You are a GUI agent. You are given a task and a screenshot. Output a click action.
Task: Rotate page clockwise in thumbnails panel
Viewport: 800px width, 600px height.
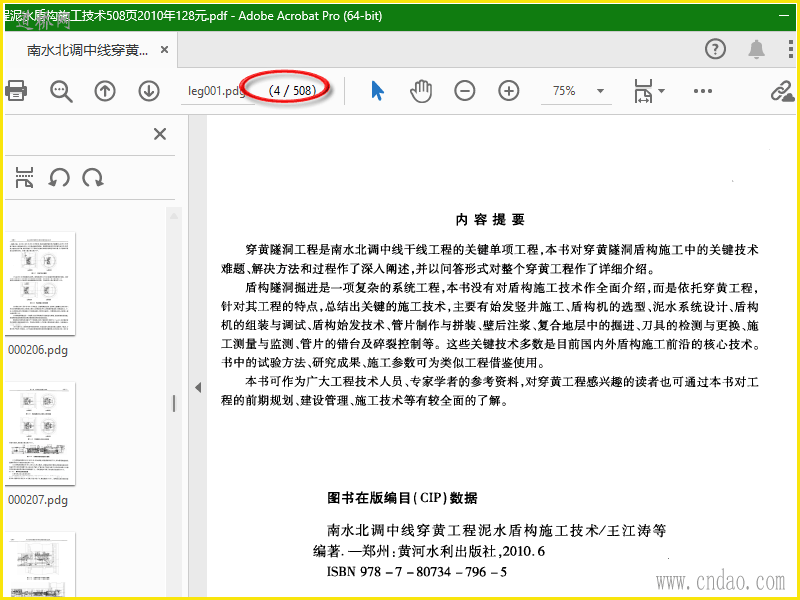93,178
